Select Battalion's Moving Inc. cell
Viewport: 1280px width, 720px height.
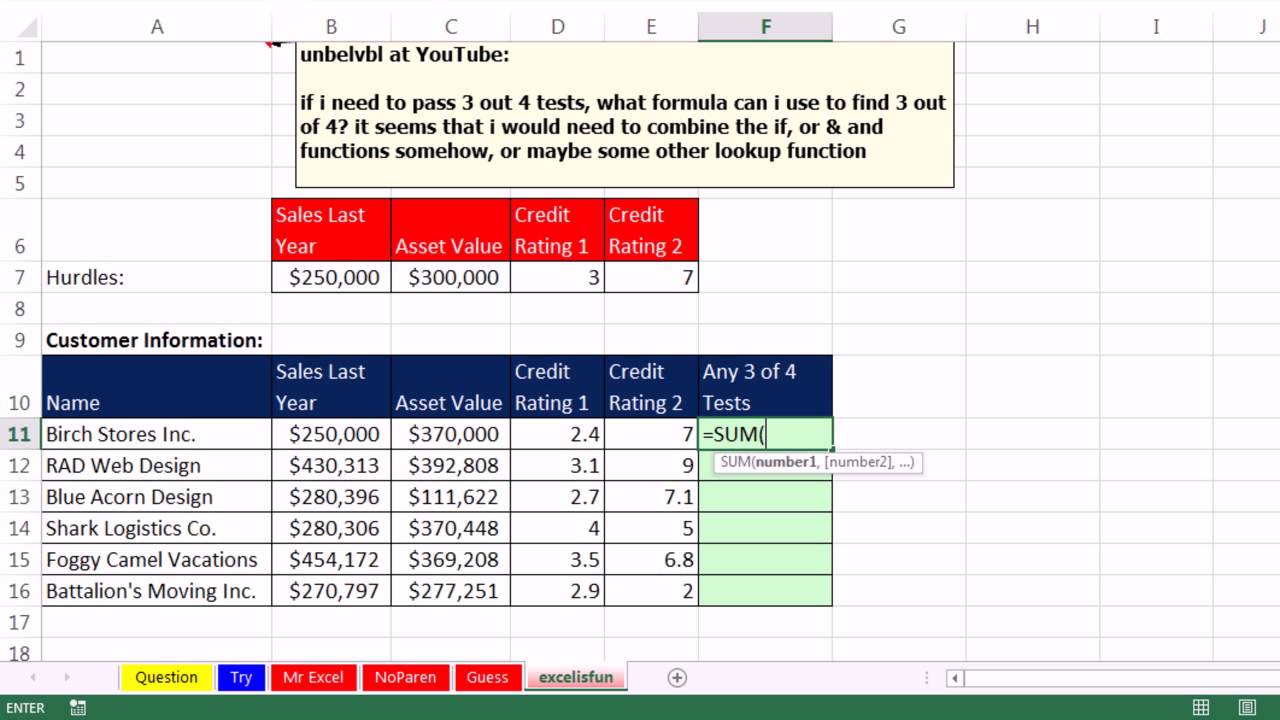(x=157, y=591)
